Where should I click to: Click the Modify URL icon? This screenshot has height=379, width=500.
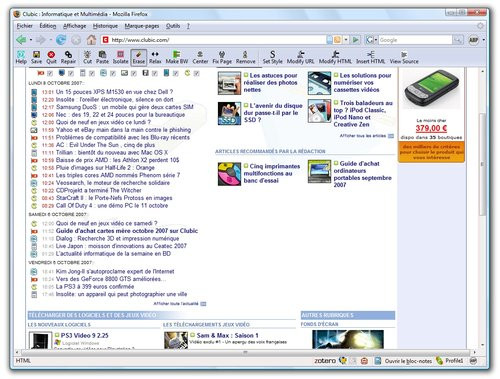point(300,57)
